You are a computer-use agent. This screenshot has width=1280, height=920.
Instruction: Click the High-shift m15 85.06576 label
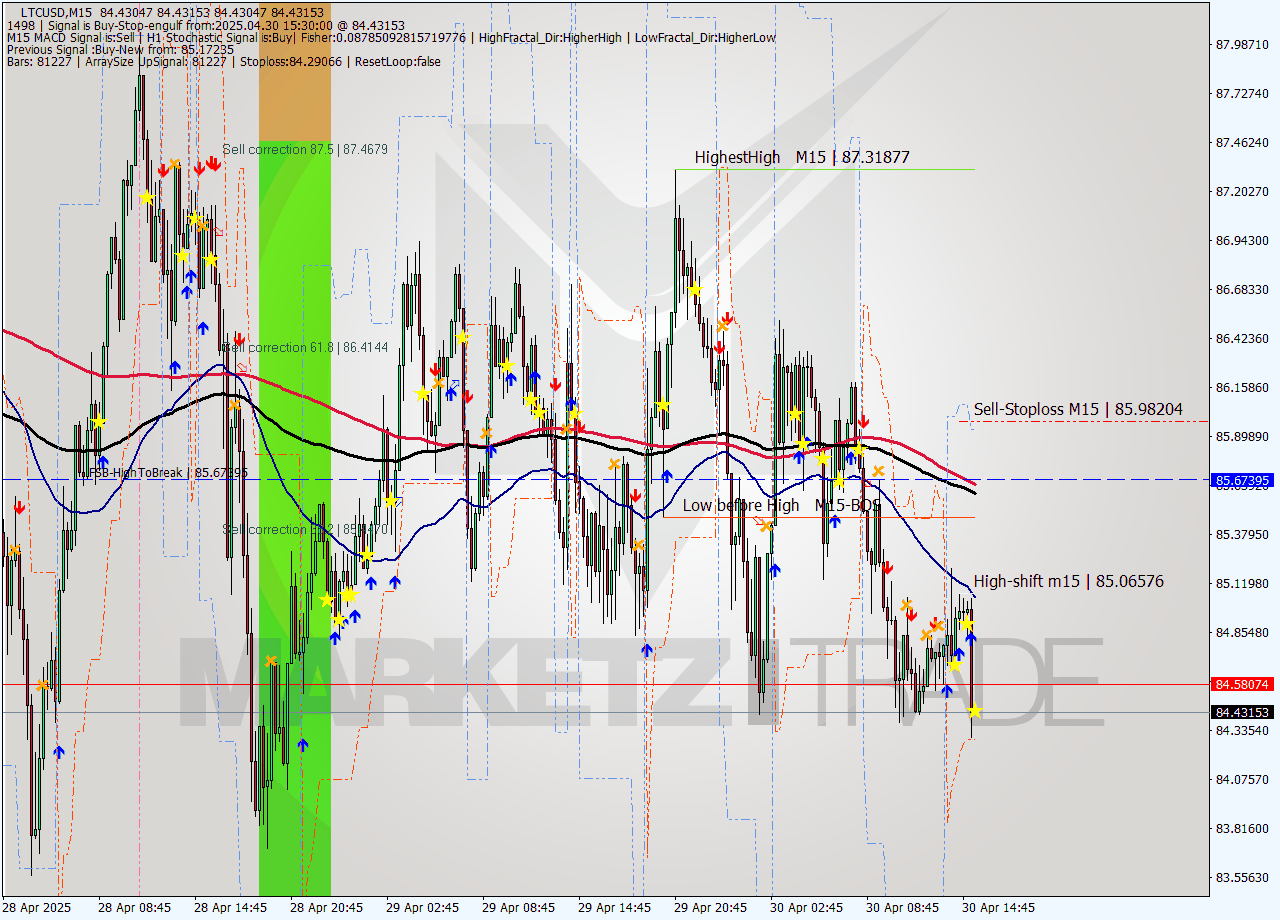(1069, 580)
